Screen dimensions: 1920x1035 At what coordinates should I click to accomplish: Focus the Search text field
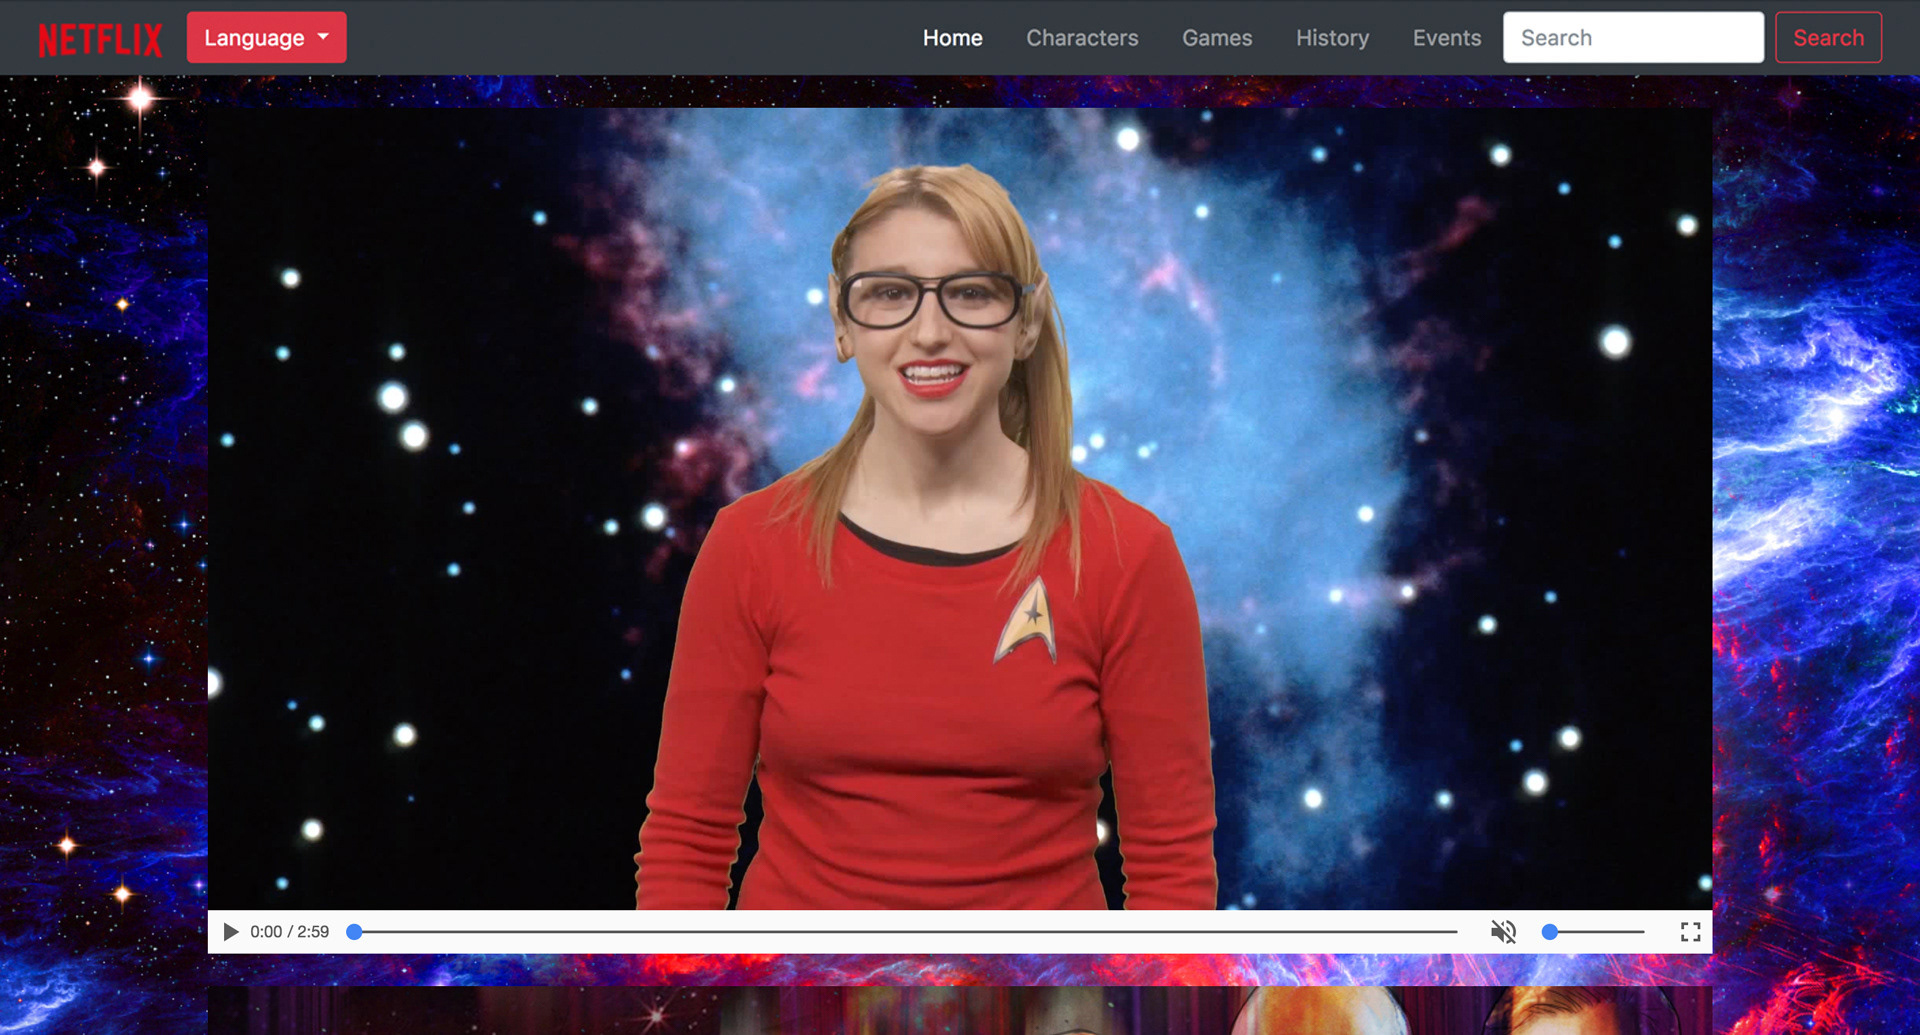click(1633, 38)
